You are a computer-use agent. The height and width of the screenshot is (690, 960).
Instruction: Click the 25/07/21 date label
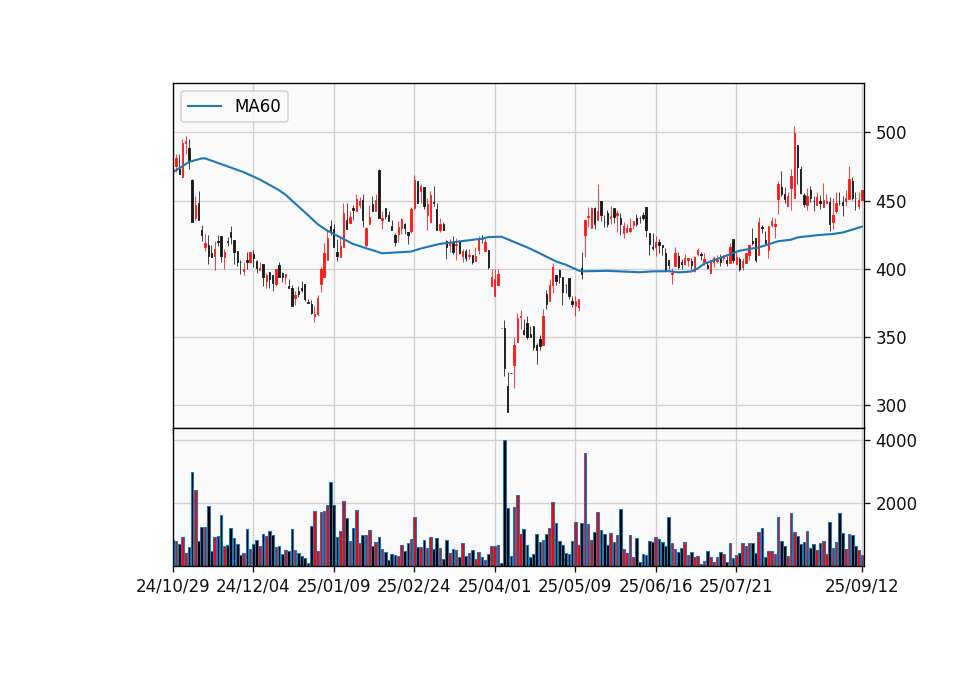click(736, 586)
